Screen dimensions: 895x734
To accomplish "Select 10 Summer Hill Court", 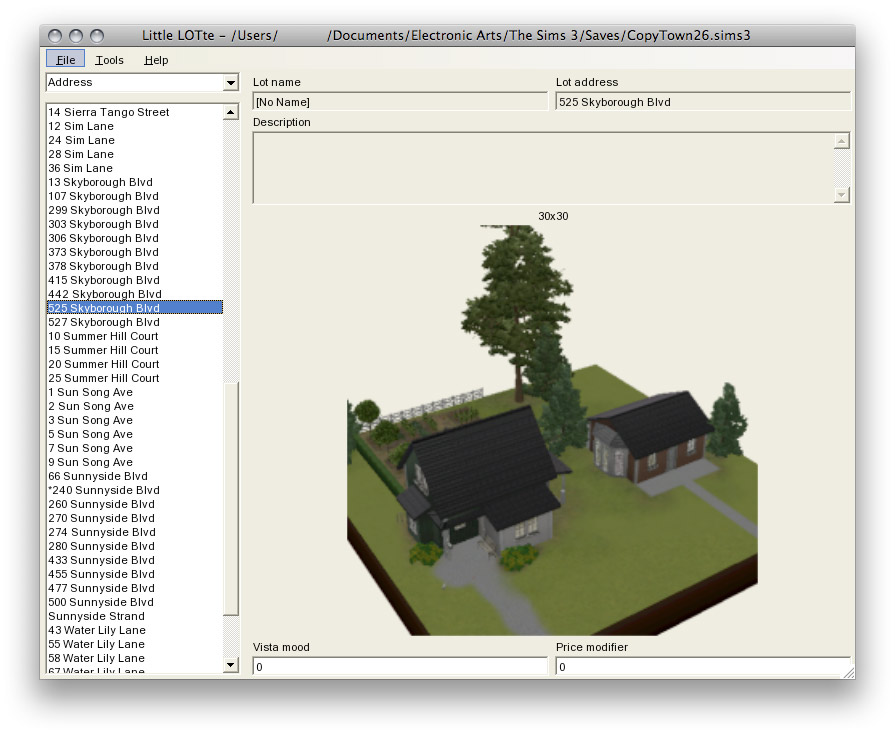I will [x=135, y=336].
